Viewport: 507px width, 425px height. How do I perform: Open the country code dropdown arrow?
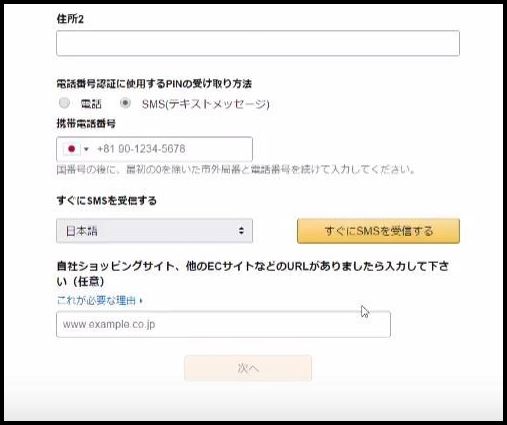coord(86,149)
